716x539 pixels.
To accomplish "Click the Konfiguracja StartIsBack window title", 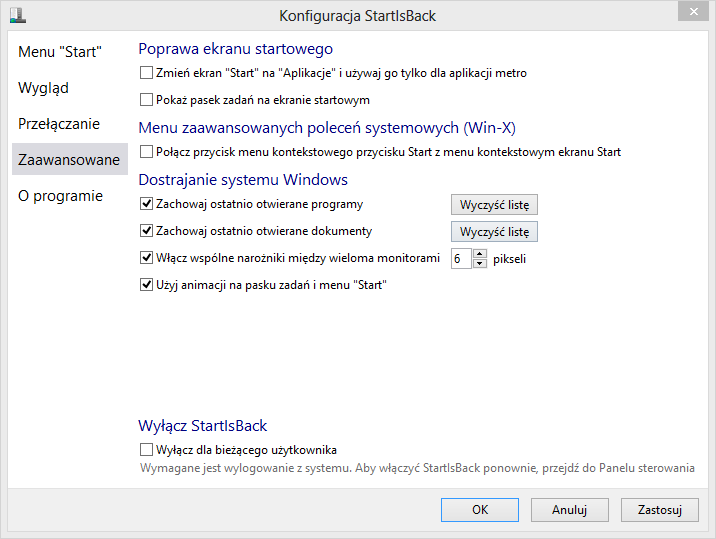I will pos(358,16).
